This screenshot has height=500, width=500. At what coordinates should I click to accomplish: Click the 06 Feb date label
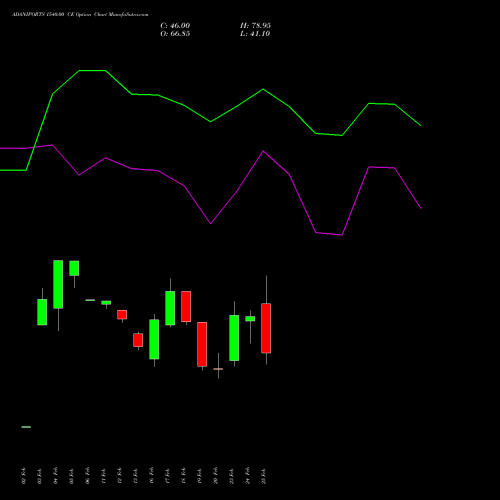click(x=87, y=476)
